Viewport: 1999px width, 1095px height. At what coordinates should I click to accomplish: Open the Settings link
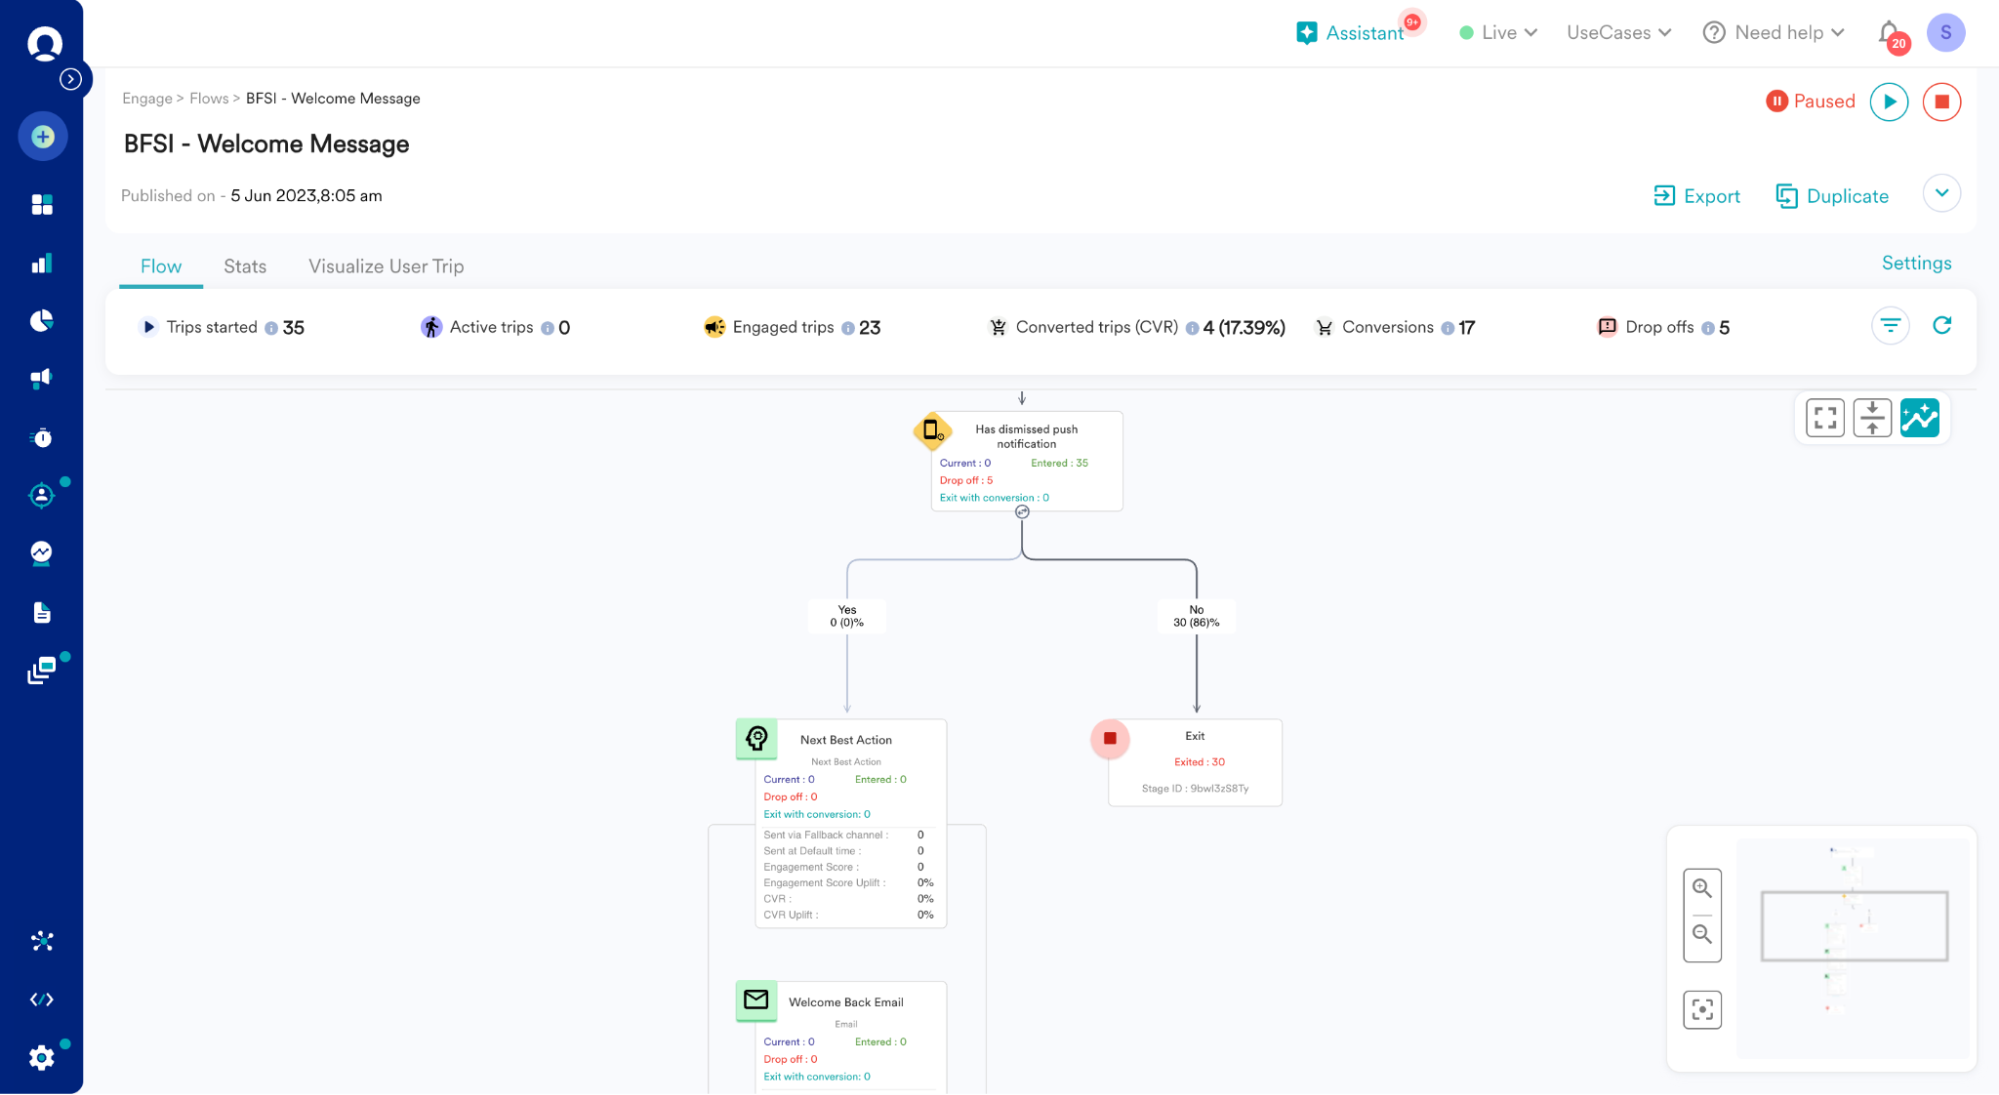click(x=1915, y=263)
